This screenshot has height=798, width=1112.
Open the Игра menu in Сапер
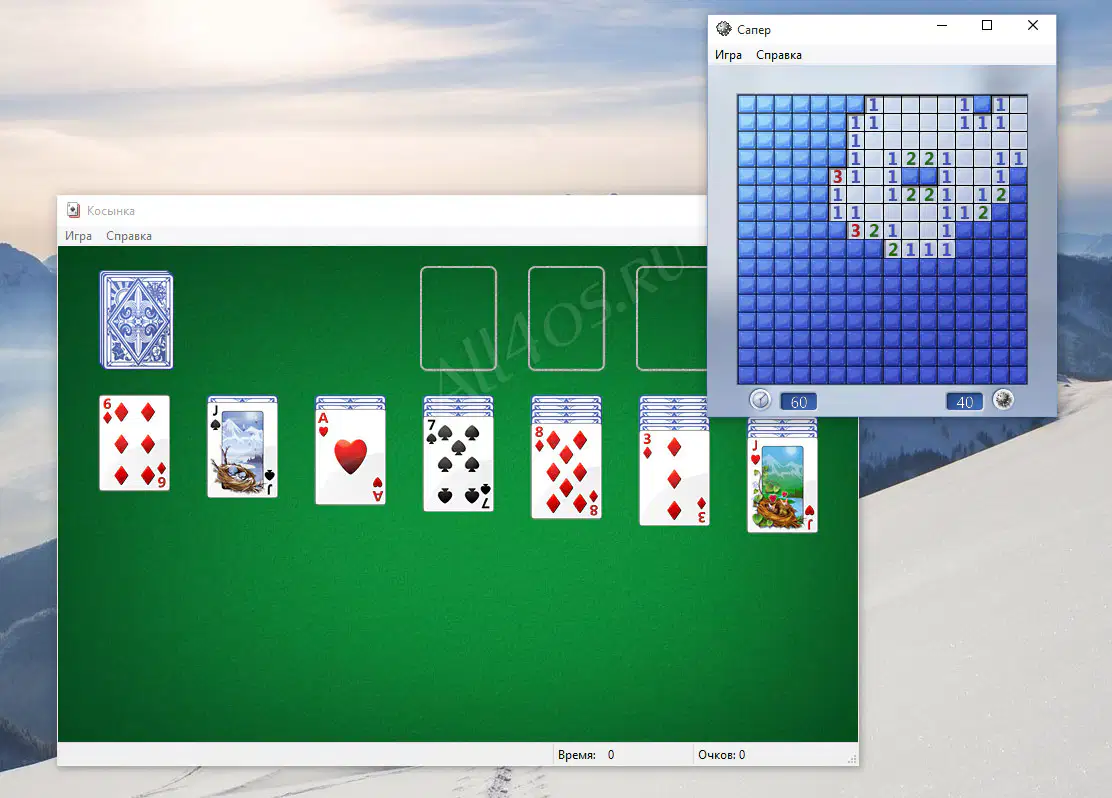tap(728, 55)
